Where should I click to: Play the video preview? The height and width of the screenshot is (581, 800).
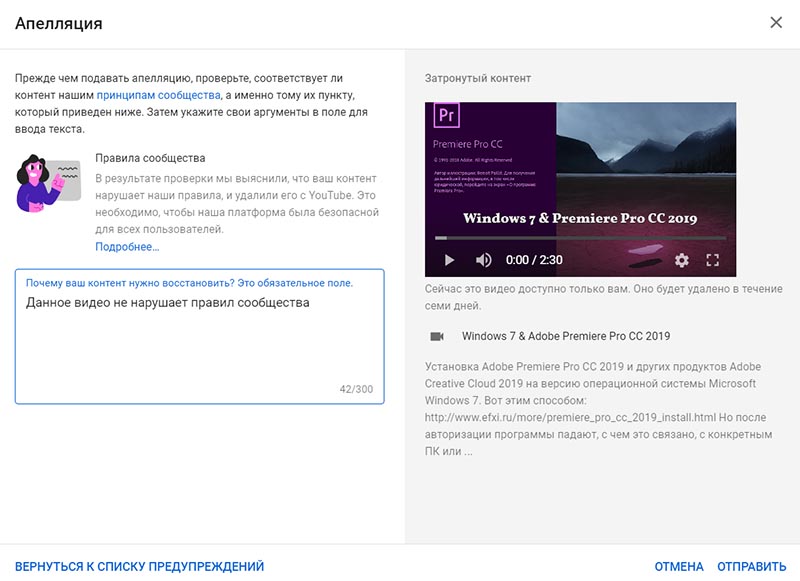[x=449, y=260]
